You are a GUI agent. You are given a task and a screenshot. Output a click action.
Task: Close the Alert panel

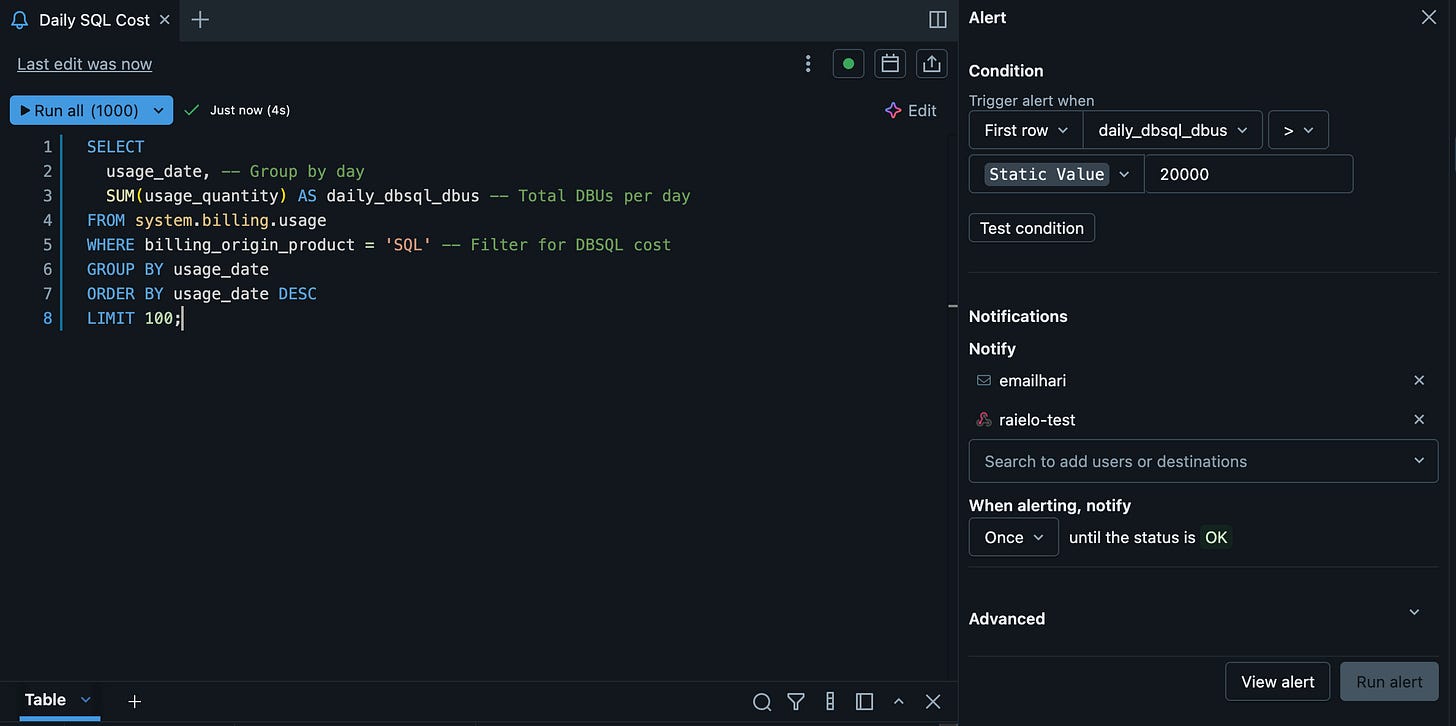[1429, 17]
